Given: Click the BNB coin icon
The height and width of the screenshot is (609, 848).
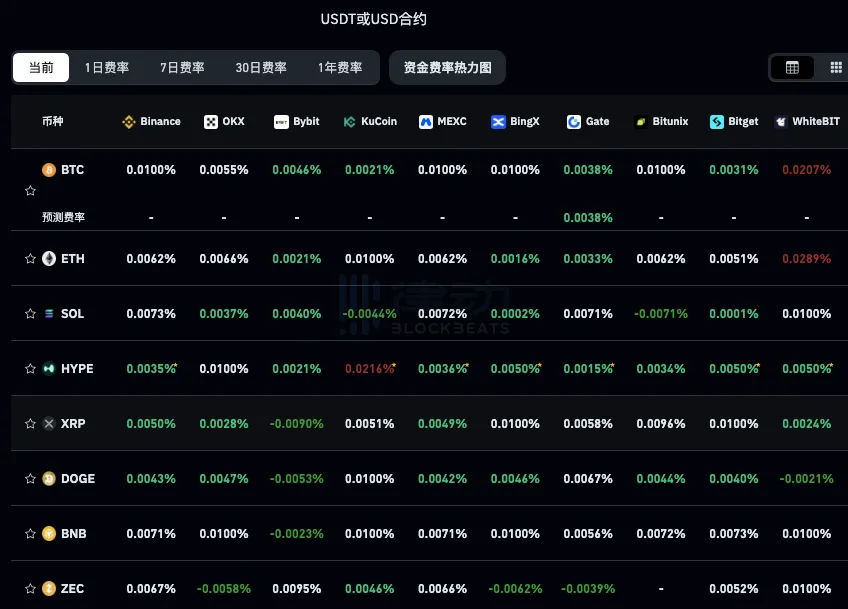Looking at the screenshot, I should [49, 534].
